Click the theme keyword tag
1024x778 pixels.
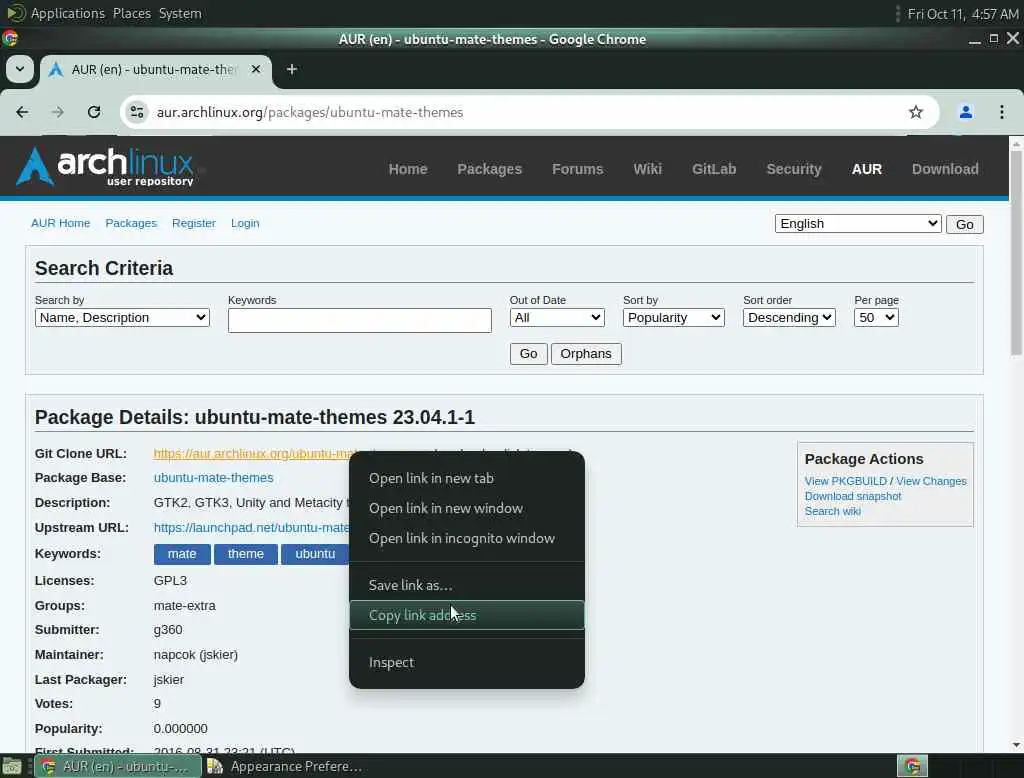pos(246,554)
